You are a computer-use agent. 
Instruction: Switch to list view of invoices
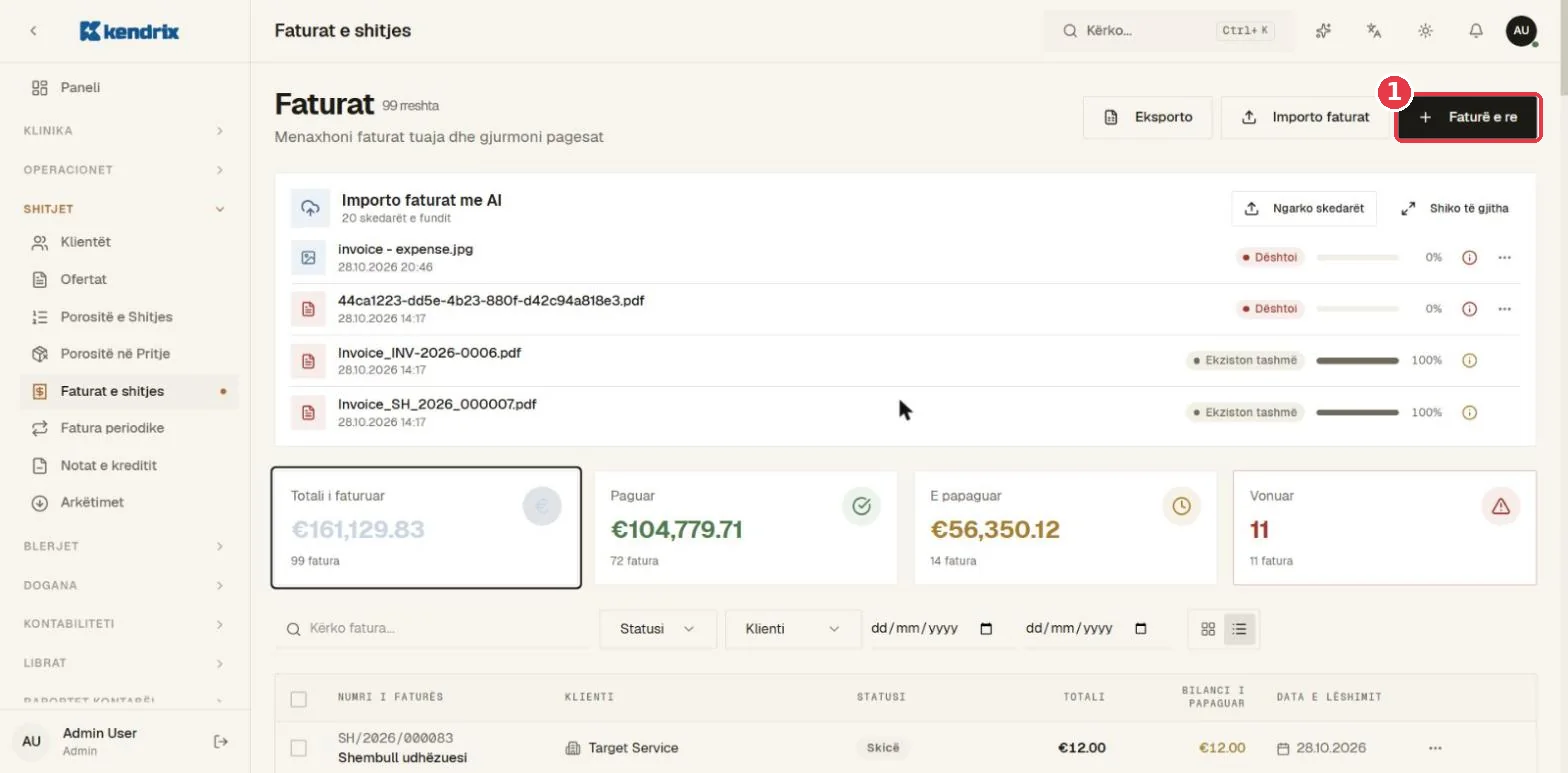pyautogui.click(x=1239, y=629)
